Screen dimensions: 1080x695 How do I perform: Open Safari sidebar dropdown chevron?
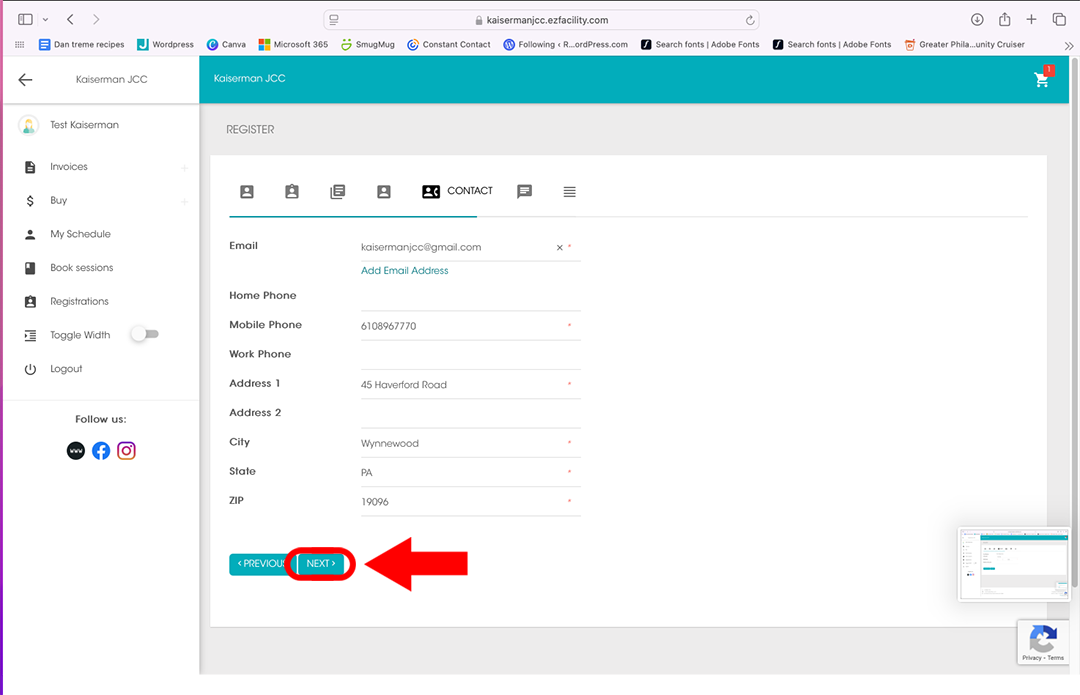tap(45, 20)
